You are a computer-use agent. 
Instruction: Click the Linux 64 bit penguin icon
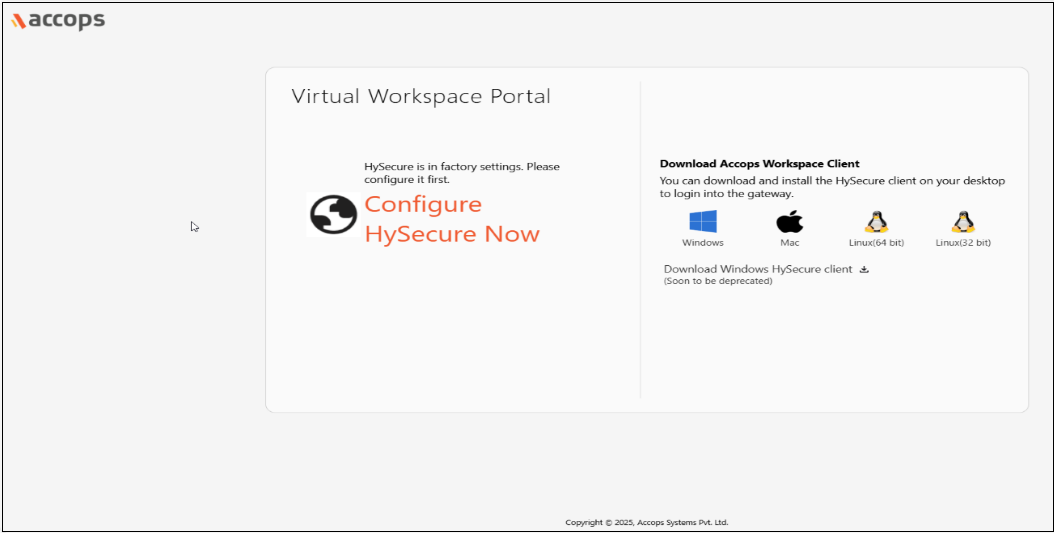pyautogui.click(x=876, y=221)
